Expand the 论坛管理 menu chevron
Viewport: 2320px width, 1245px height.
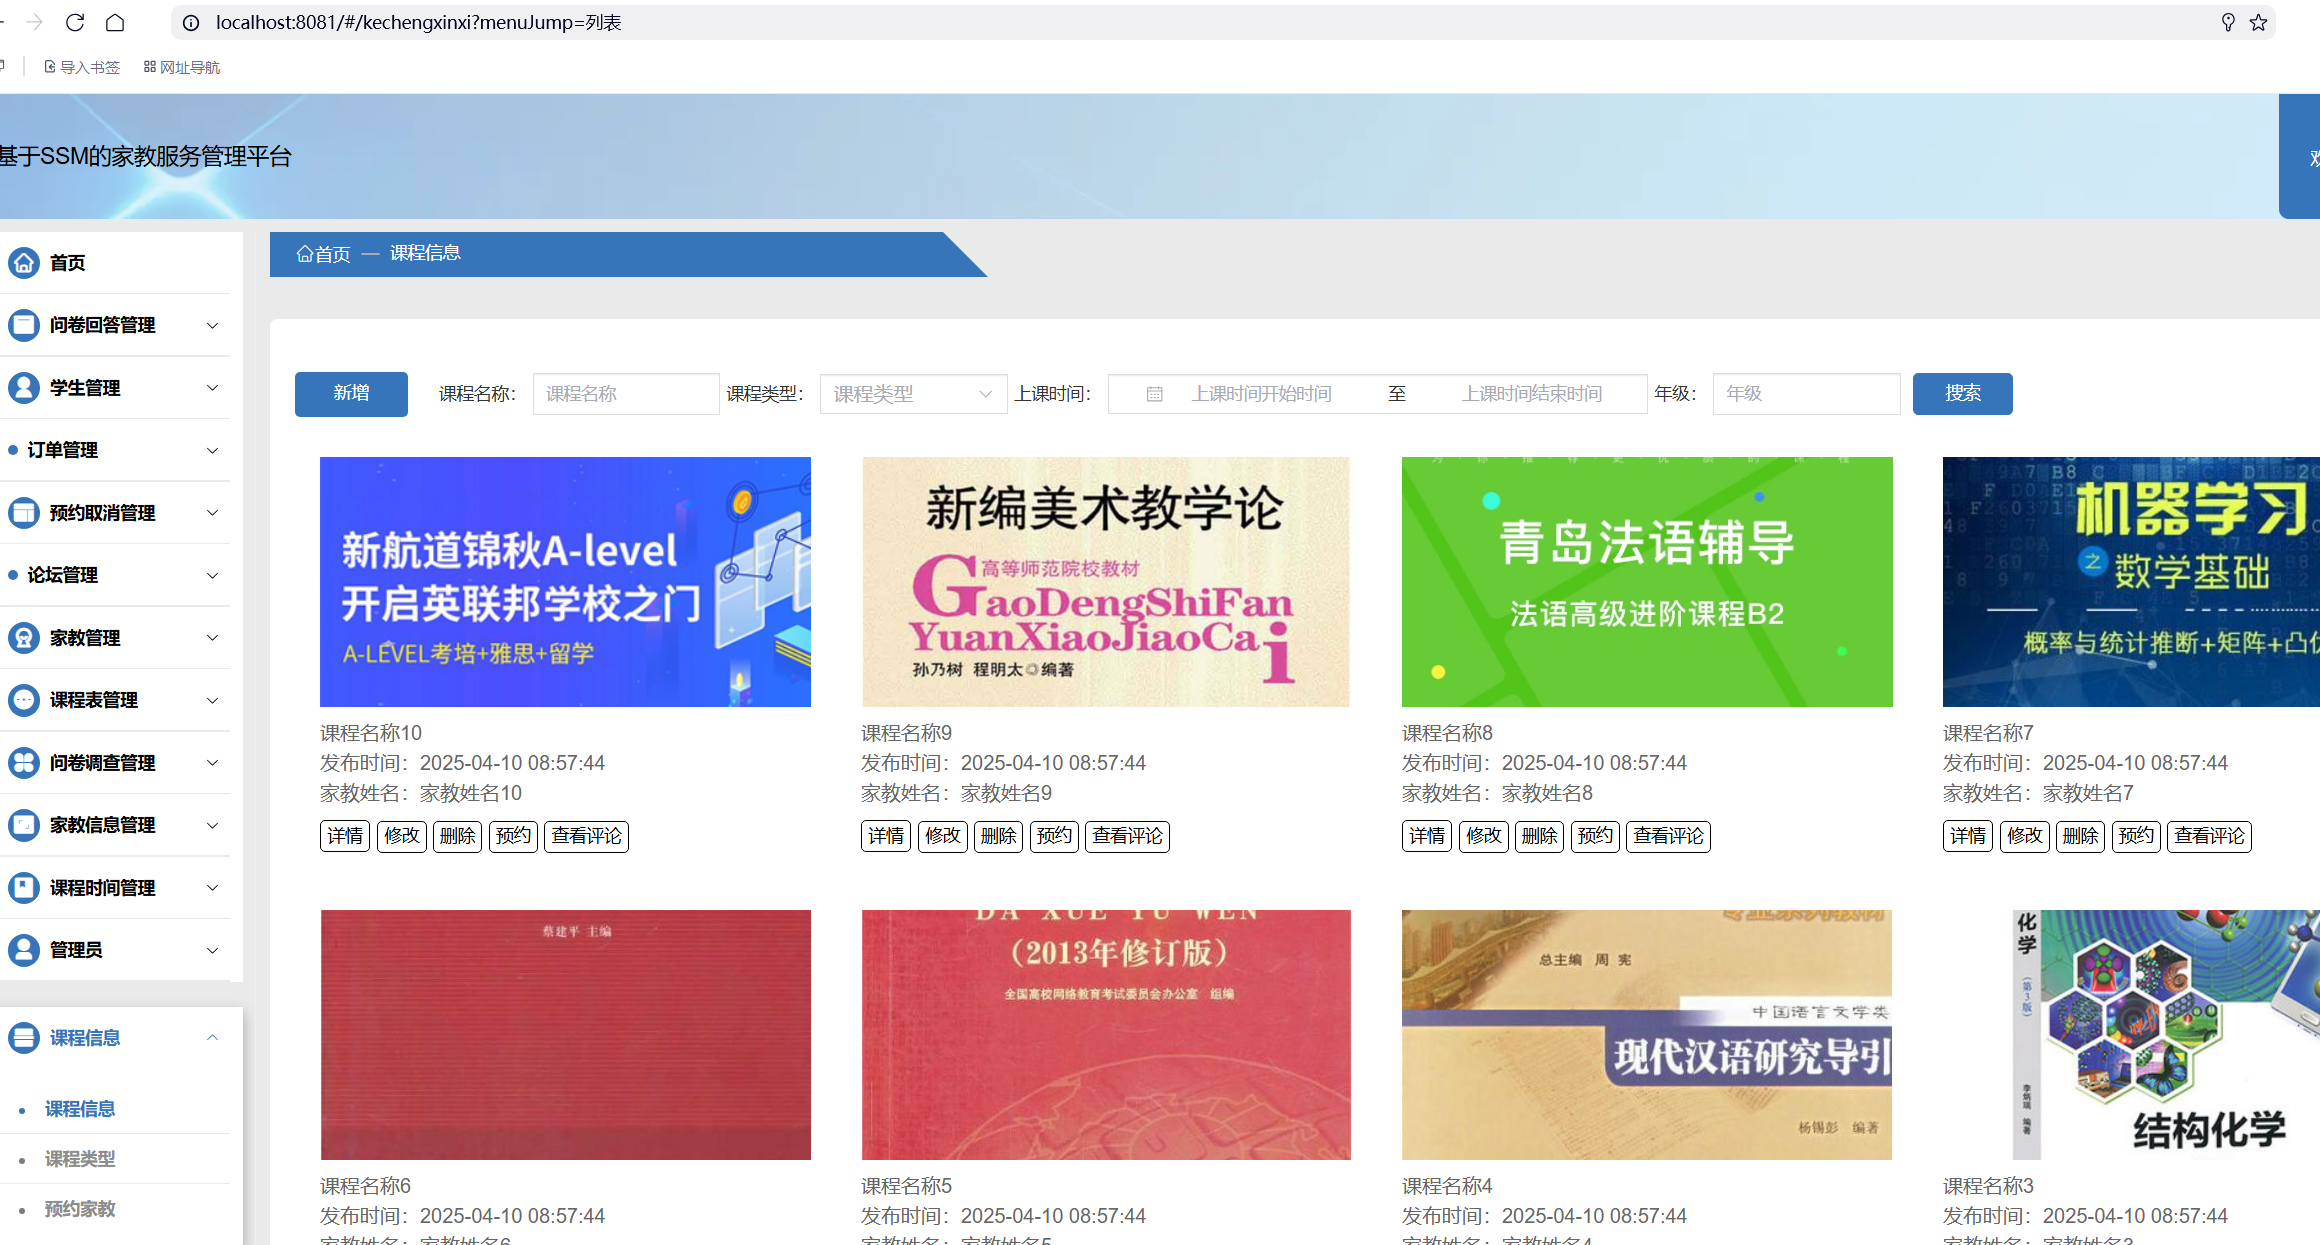coord(212,575)
